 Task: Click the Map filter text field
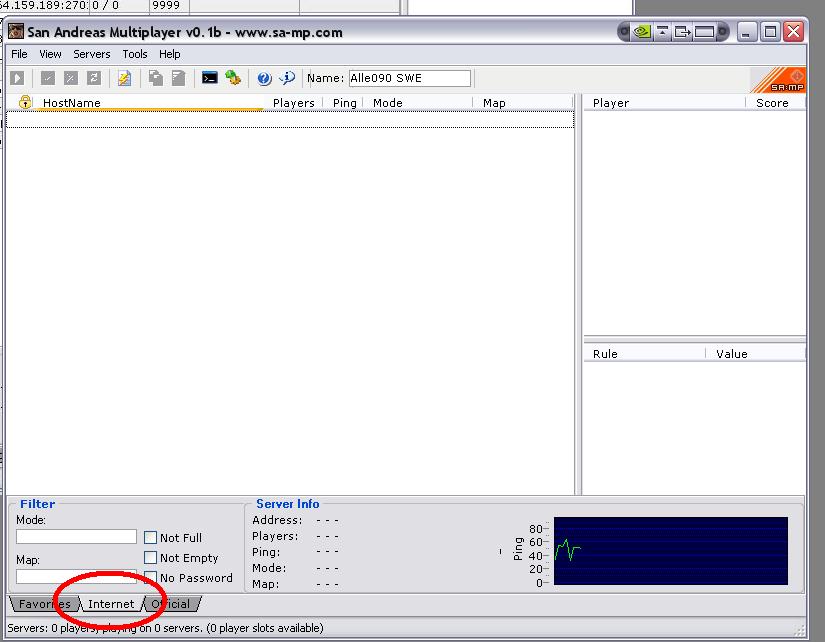[76, 577]
